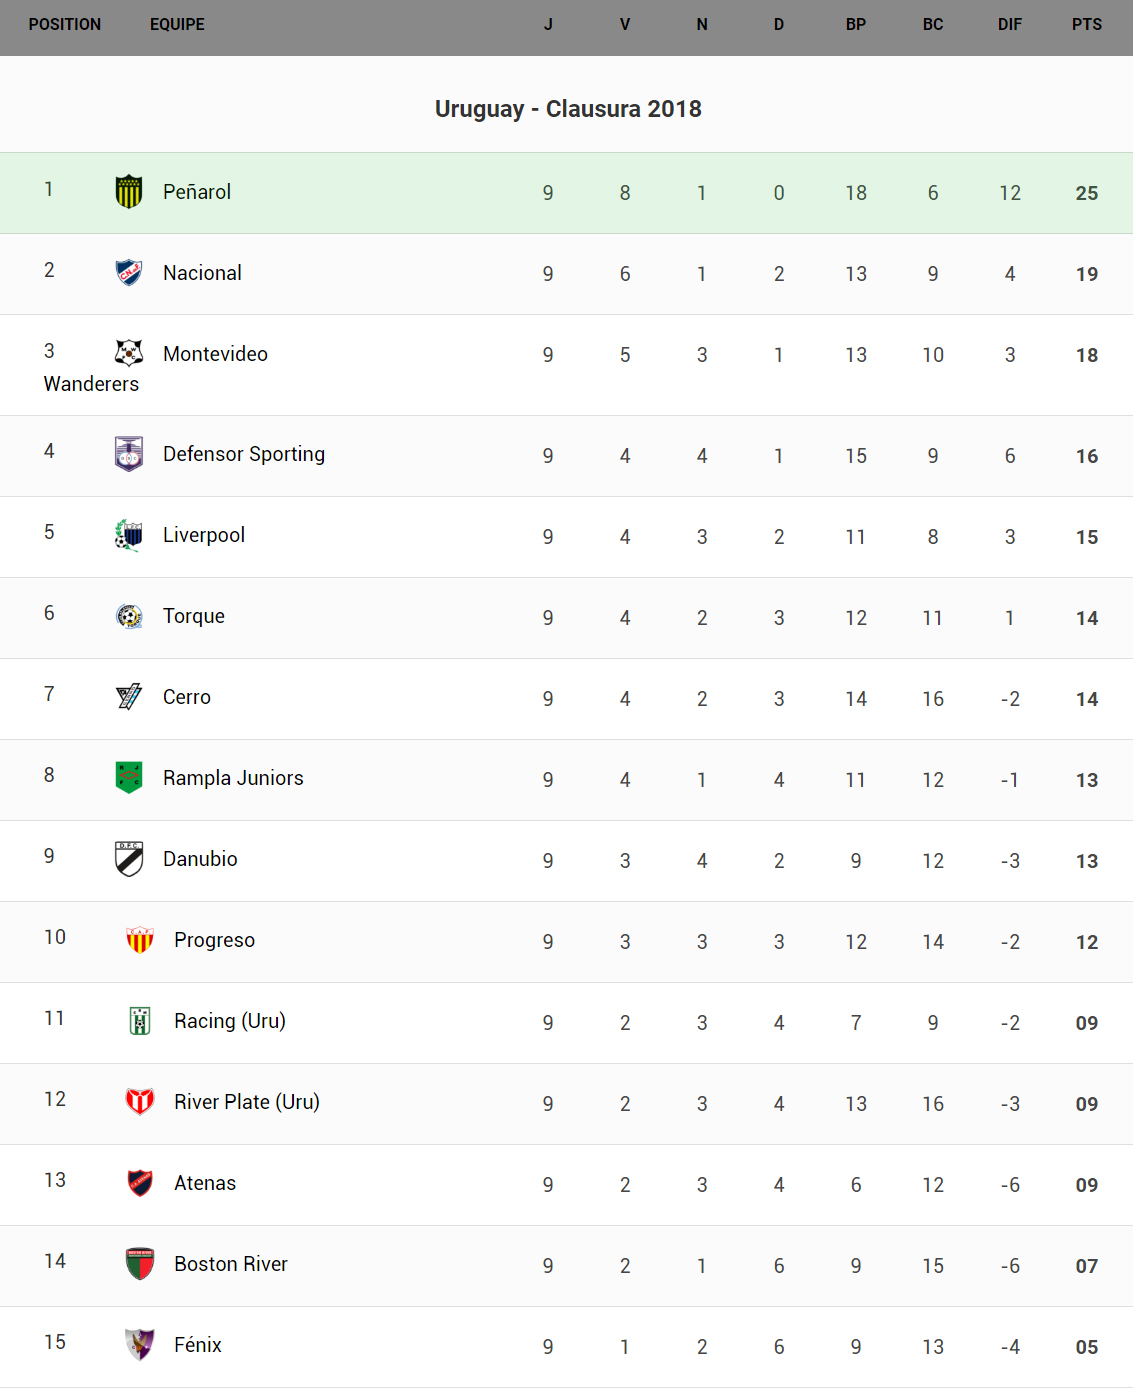
Task: Click the Liverpool club crest icon
Action: pos(129,535)
